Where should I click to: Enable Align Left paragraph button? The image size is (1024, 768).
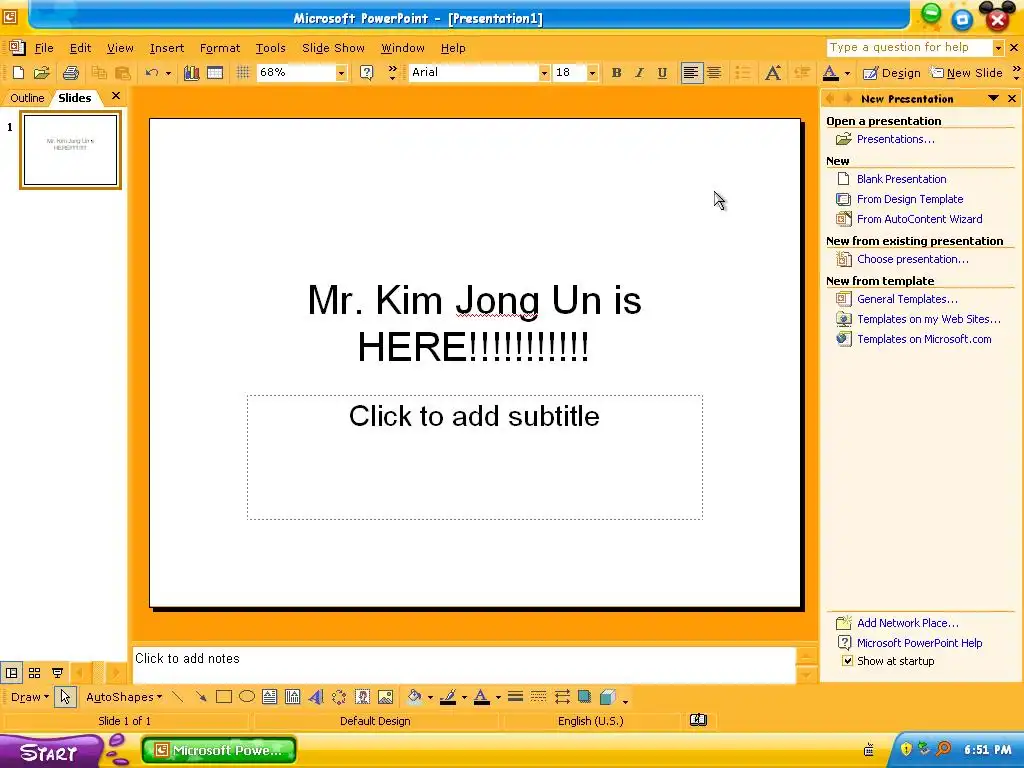(690, 73)
